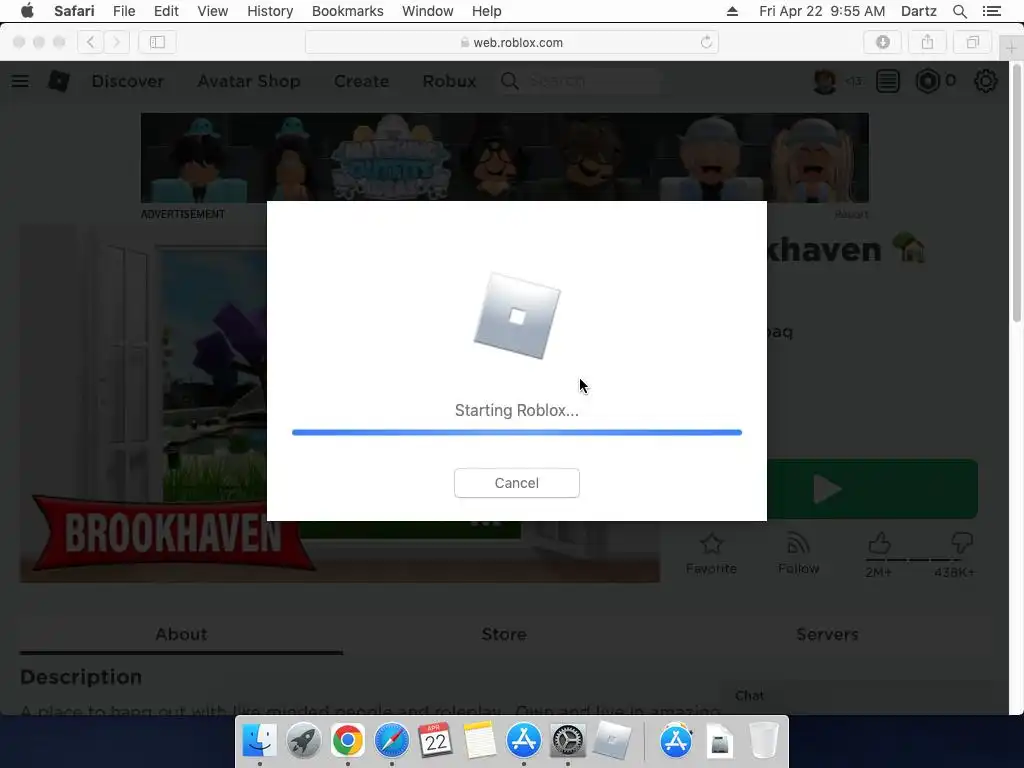Image resolution: width=1024 pixels, height=768 pixels.
Task: Open the Create page
Action: click(361, 81)
